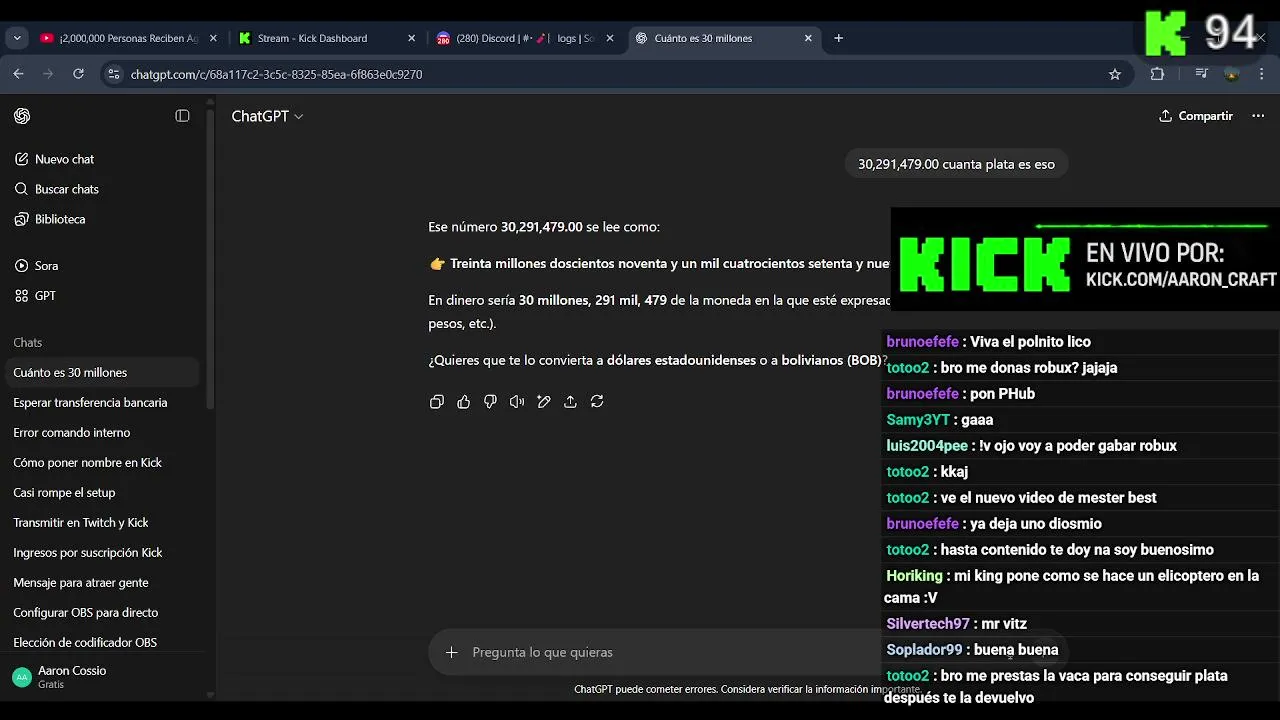Screen dimensions: 1280x720
Task: Open a new browser tab with plus
Action: tap(838, 38)
